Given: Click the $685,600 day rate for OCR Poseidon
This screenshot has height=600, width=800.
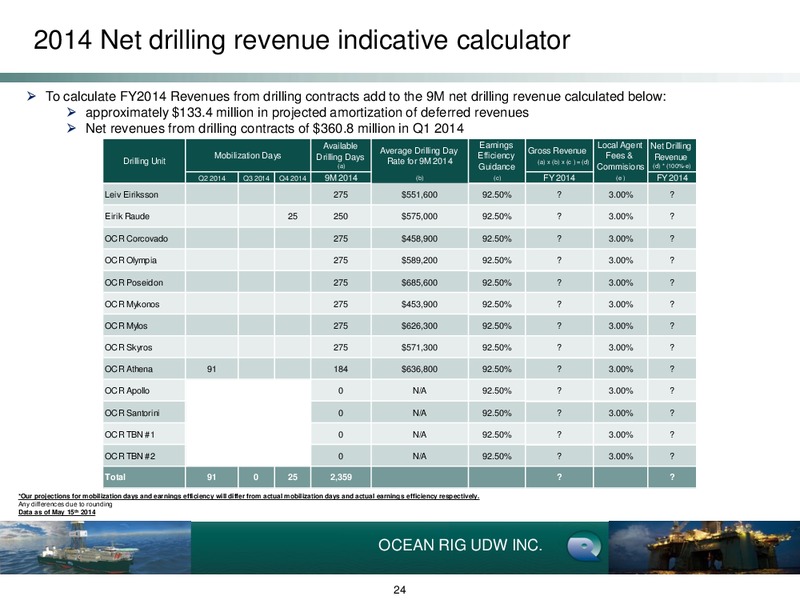Looking at the screenshot, I should pos(419,282).
